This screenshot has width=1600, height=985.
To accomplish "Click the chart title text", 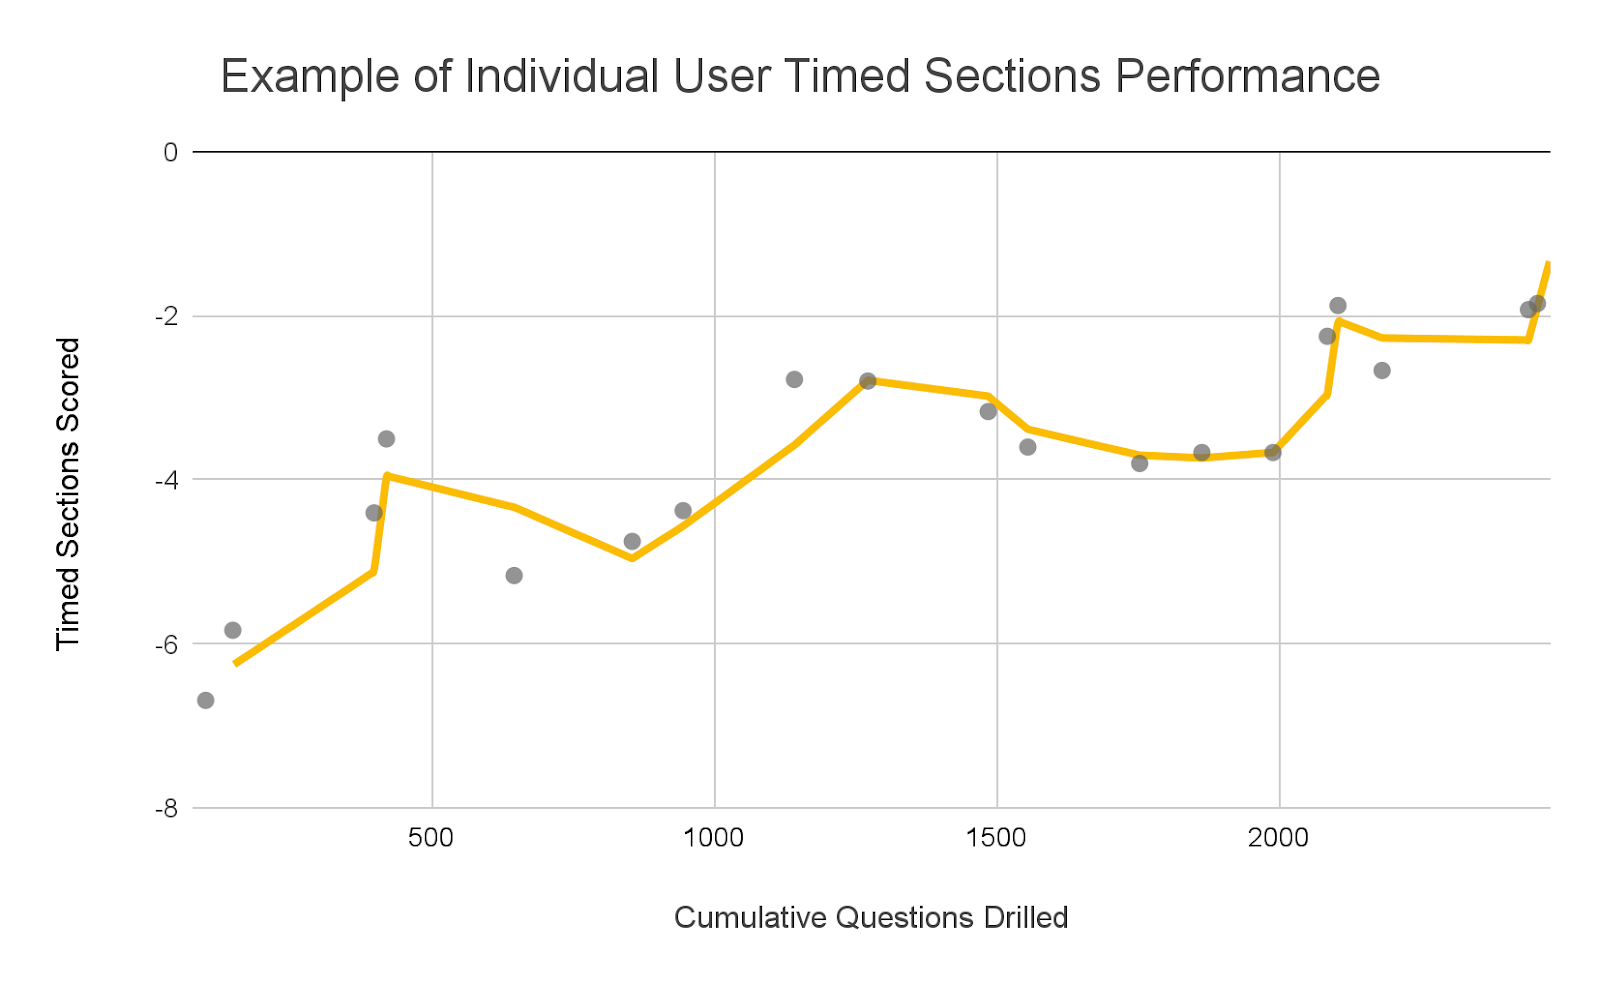I will (x=800, y=76).
